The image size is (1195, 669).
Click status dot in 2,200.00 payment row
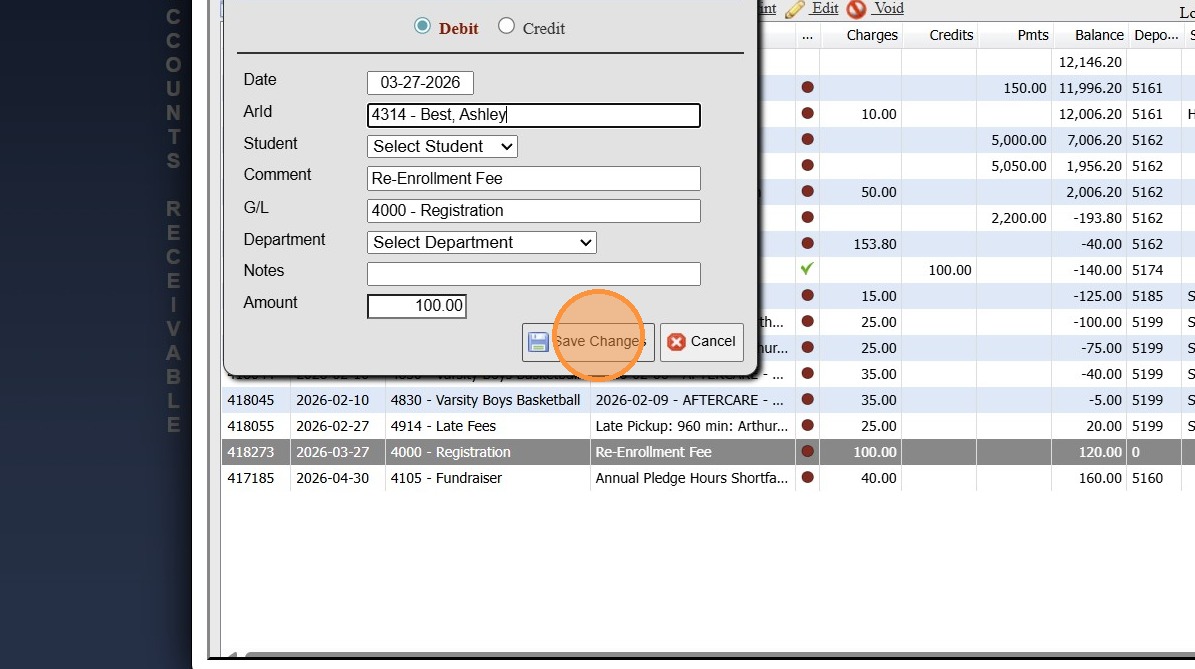coord(808,217)
